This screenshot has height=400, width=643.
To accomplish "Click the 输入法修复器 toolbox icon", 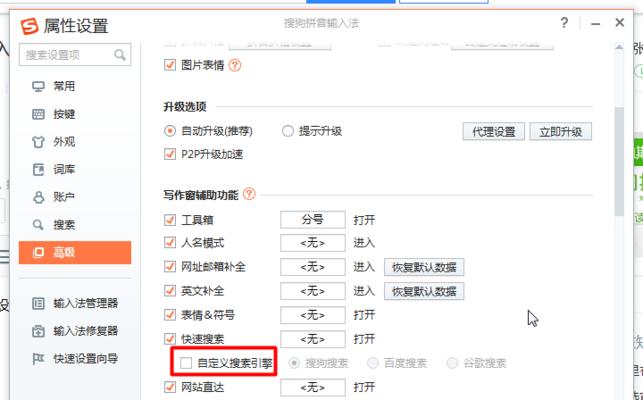I will [38, 331].
